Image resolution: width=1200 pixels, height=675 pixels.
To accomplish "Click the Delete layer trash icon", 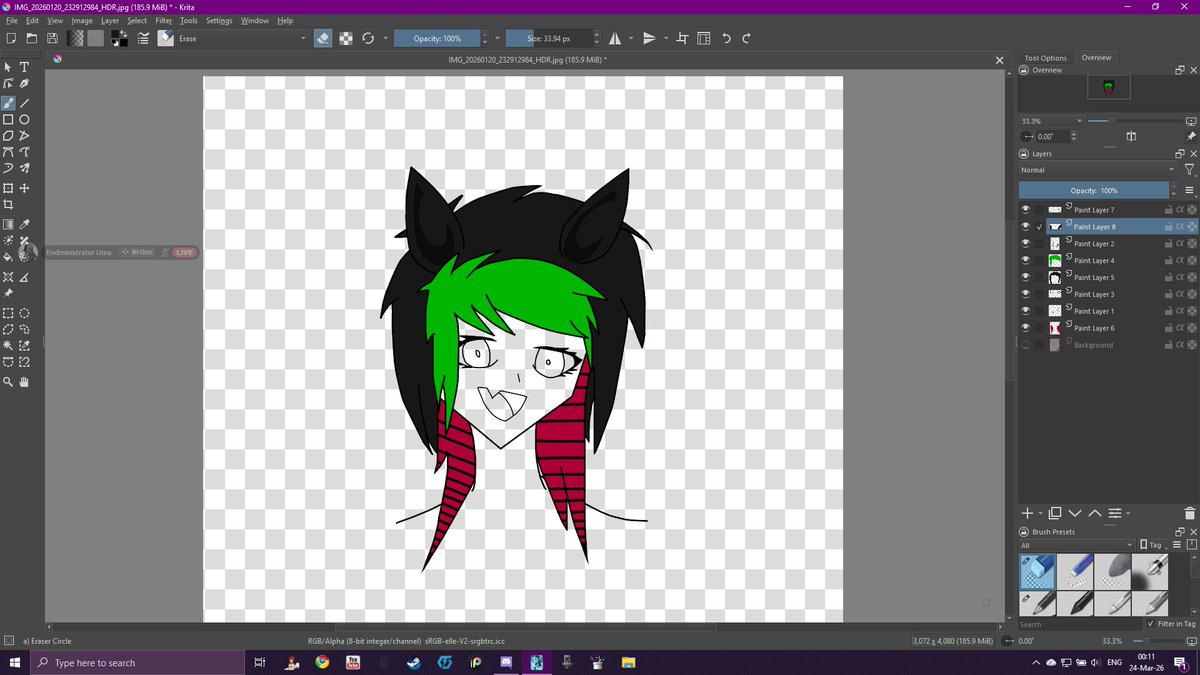I will [1190, 513].
